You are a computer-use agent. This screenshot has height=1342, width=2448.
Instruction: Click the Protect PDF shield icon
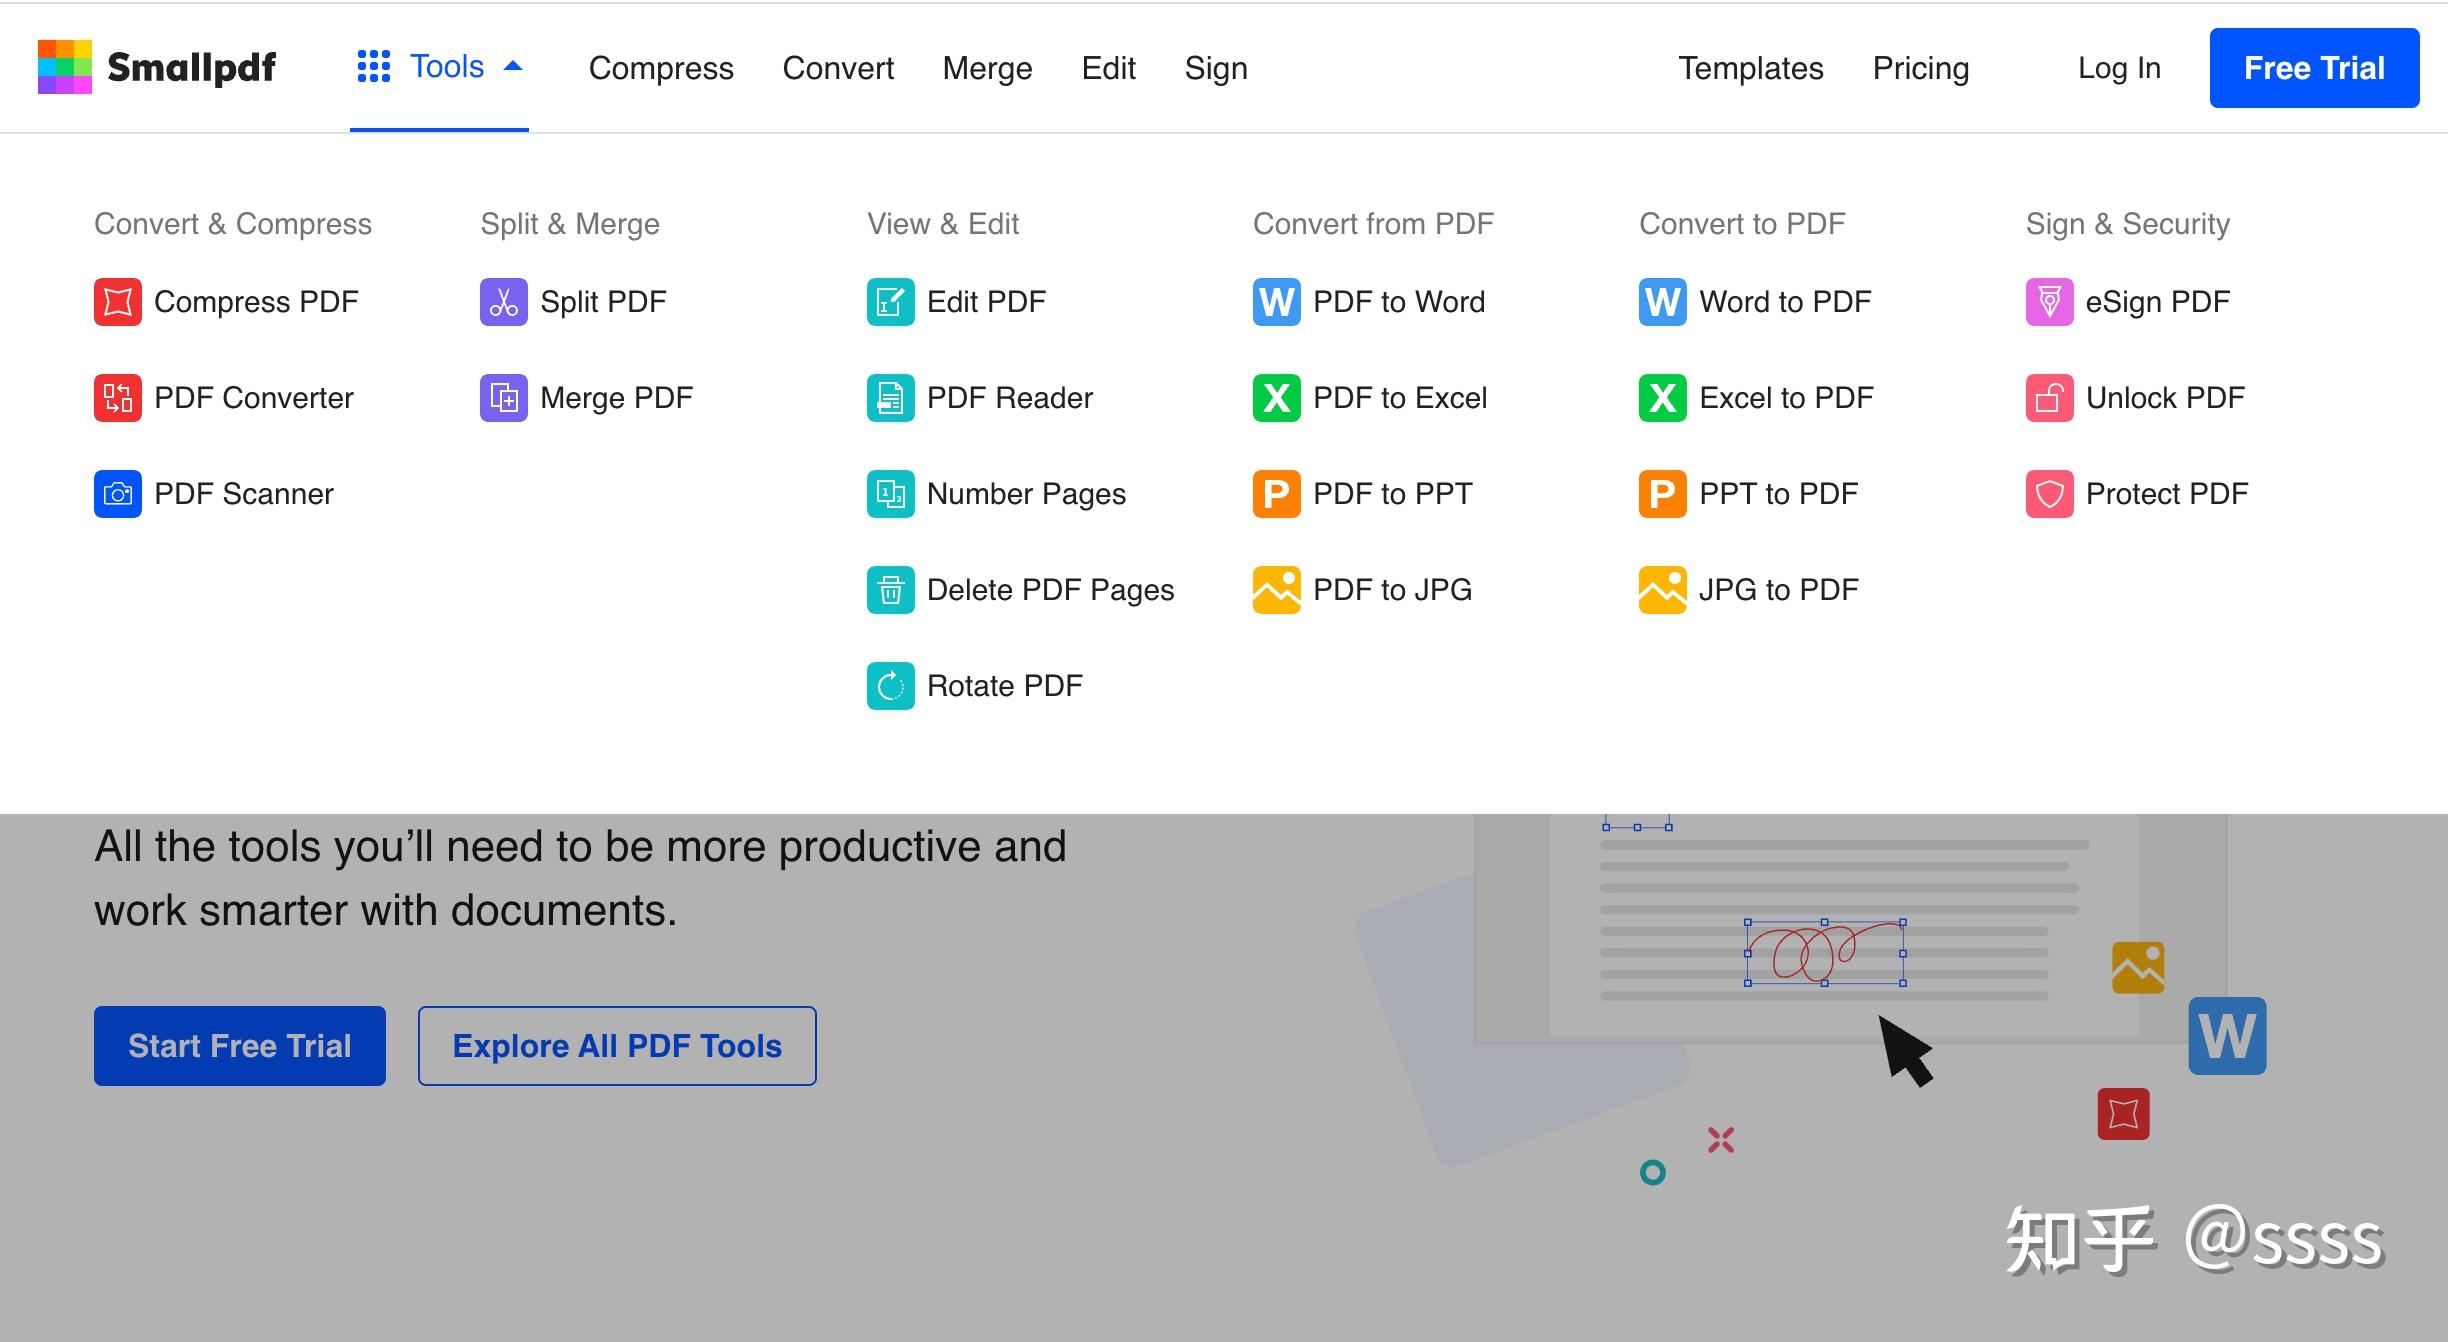[x=2049, y=494]
